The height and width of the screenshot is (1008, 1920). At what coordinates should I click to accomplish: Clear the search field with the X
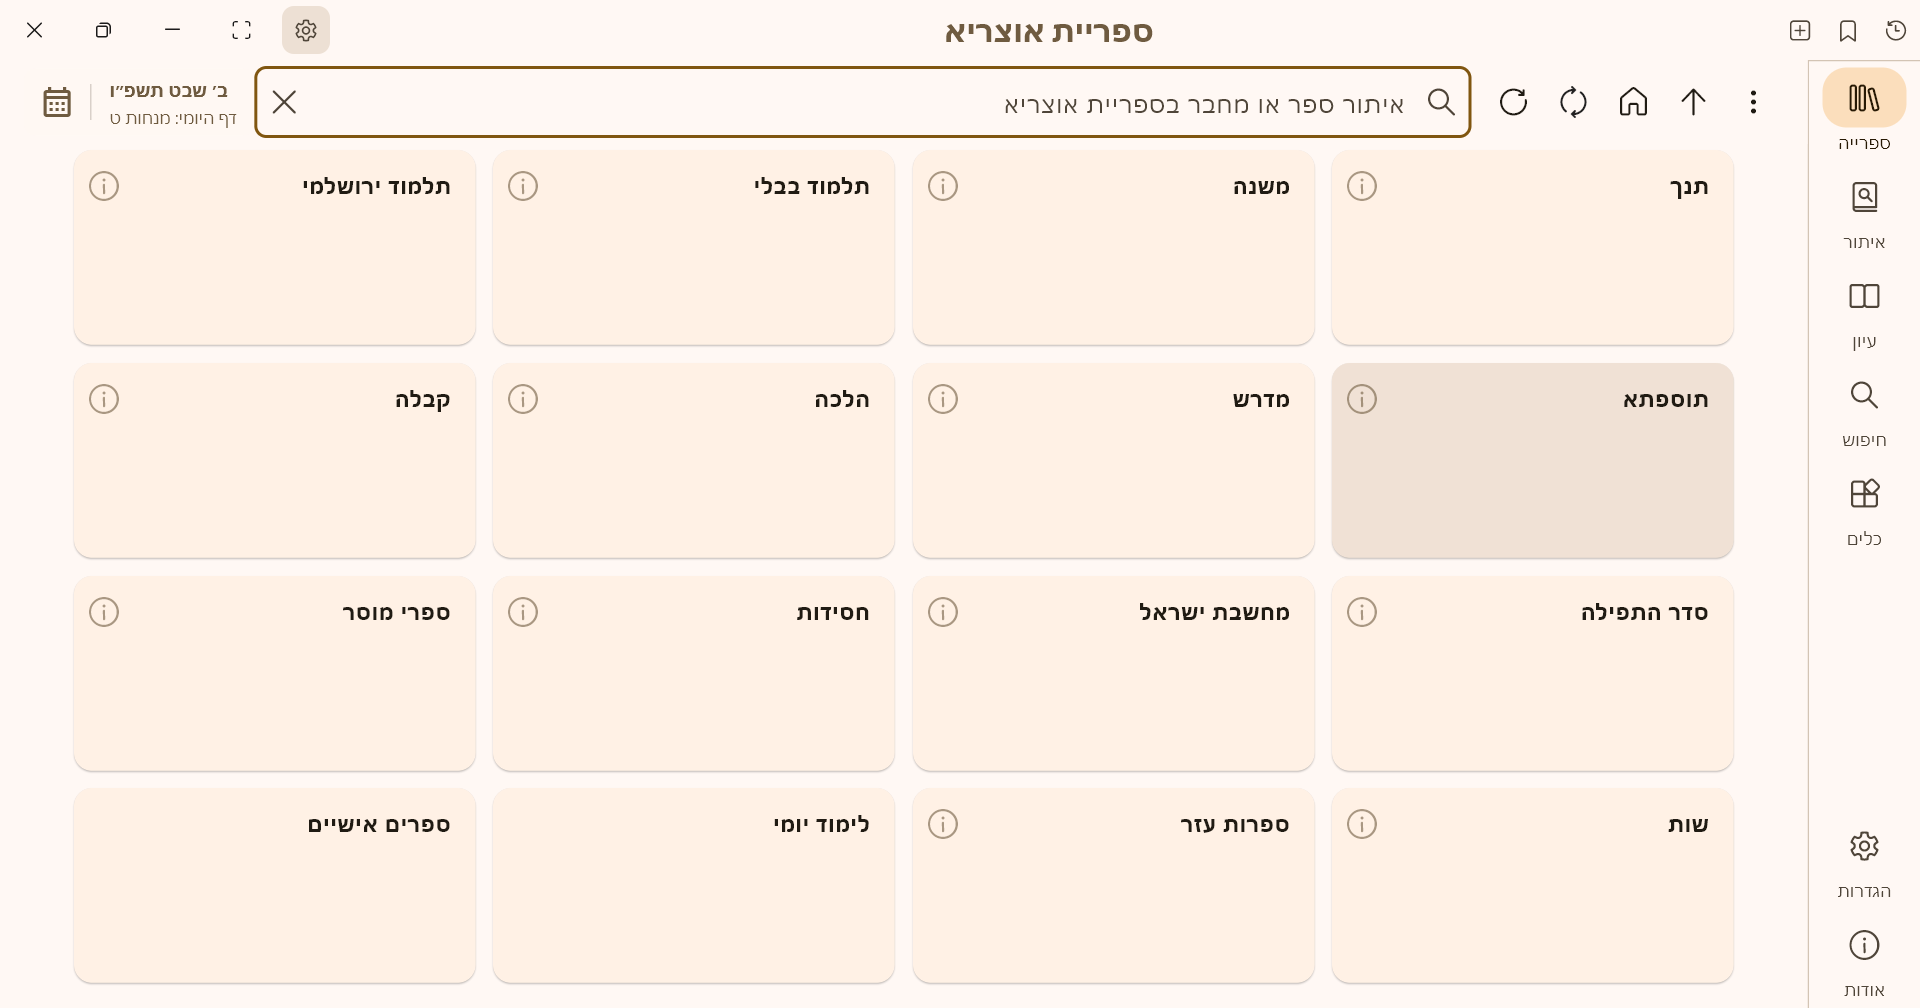point(284,102)
